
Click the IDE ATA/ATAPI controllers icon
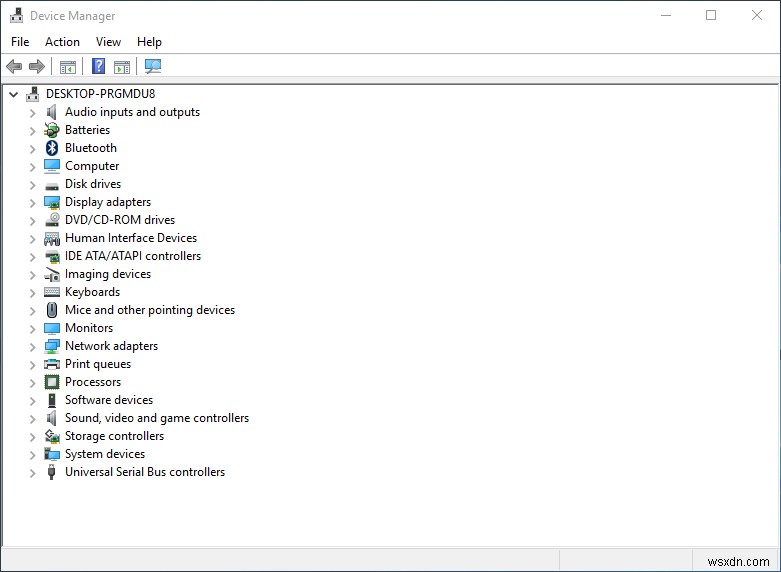pyautogui.click(x=52, y=257)
